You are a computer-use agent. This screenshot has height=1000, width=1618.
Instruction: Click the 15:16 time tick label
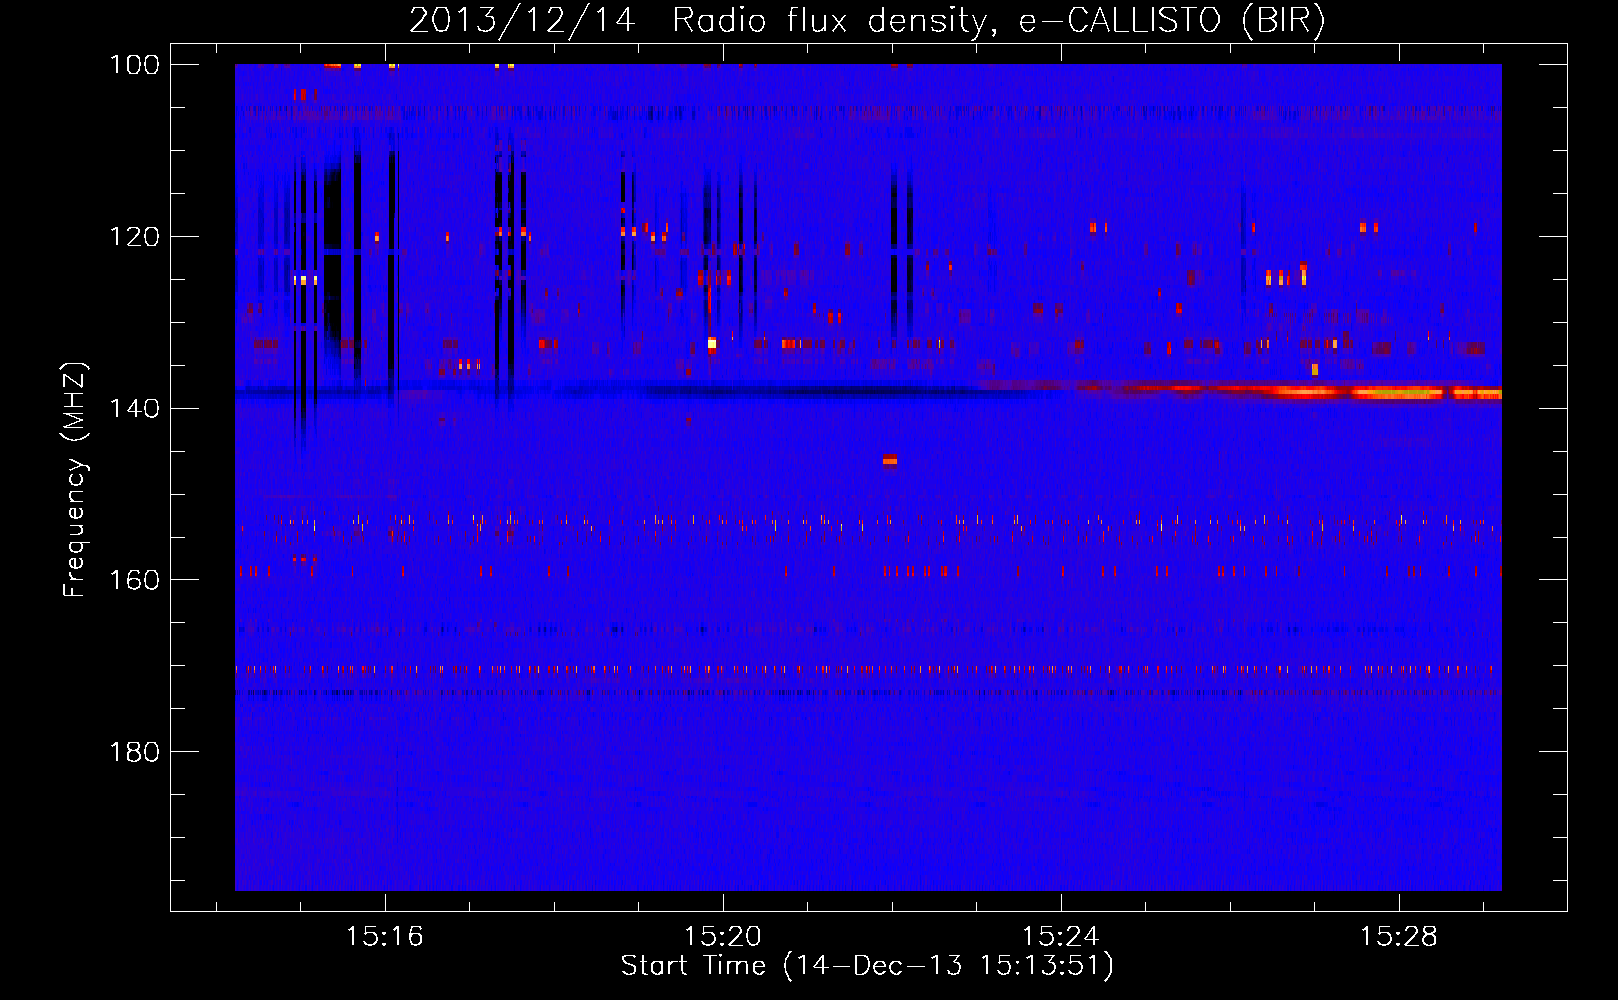[x=384, y=936]
